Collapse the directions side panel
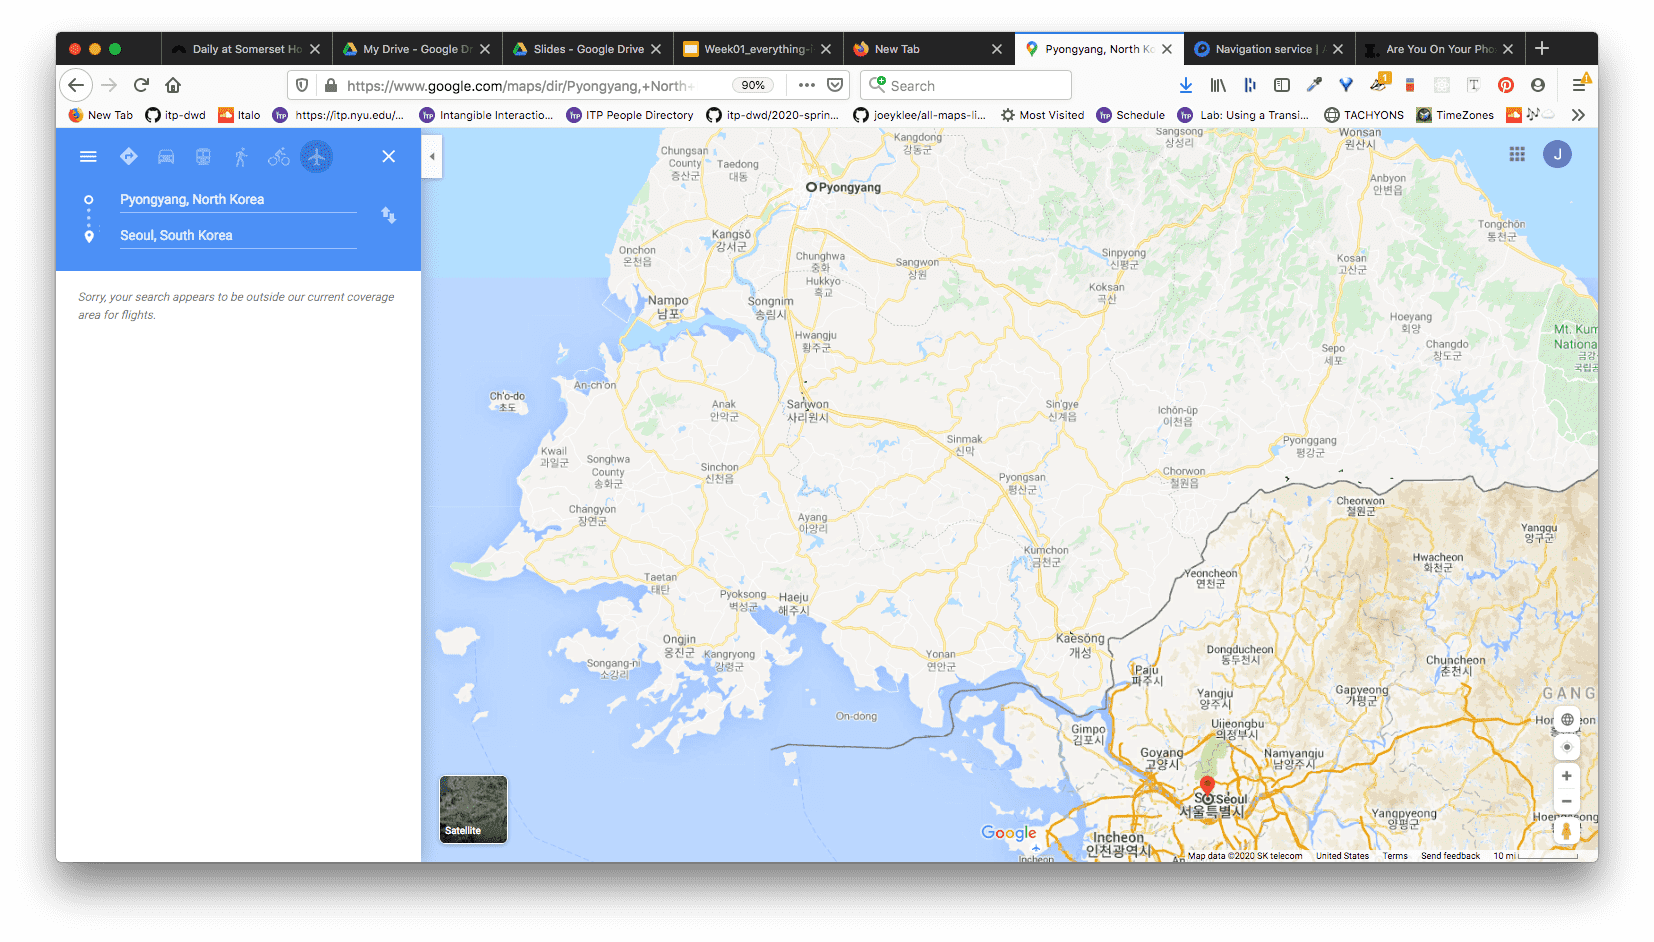The height and width of the screenshot is (942, 1654). [432, 157]
